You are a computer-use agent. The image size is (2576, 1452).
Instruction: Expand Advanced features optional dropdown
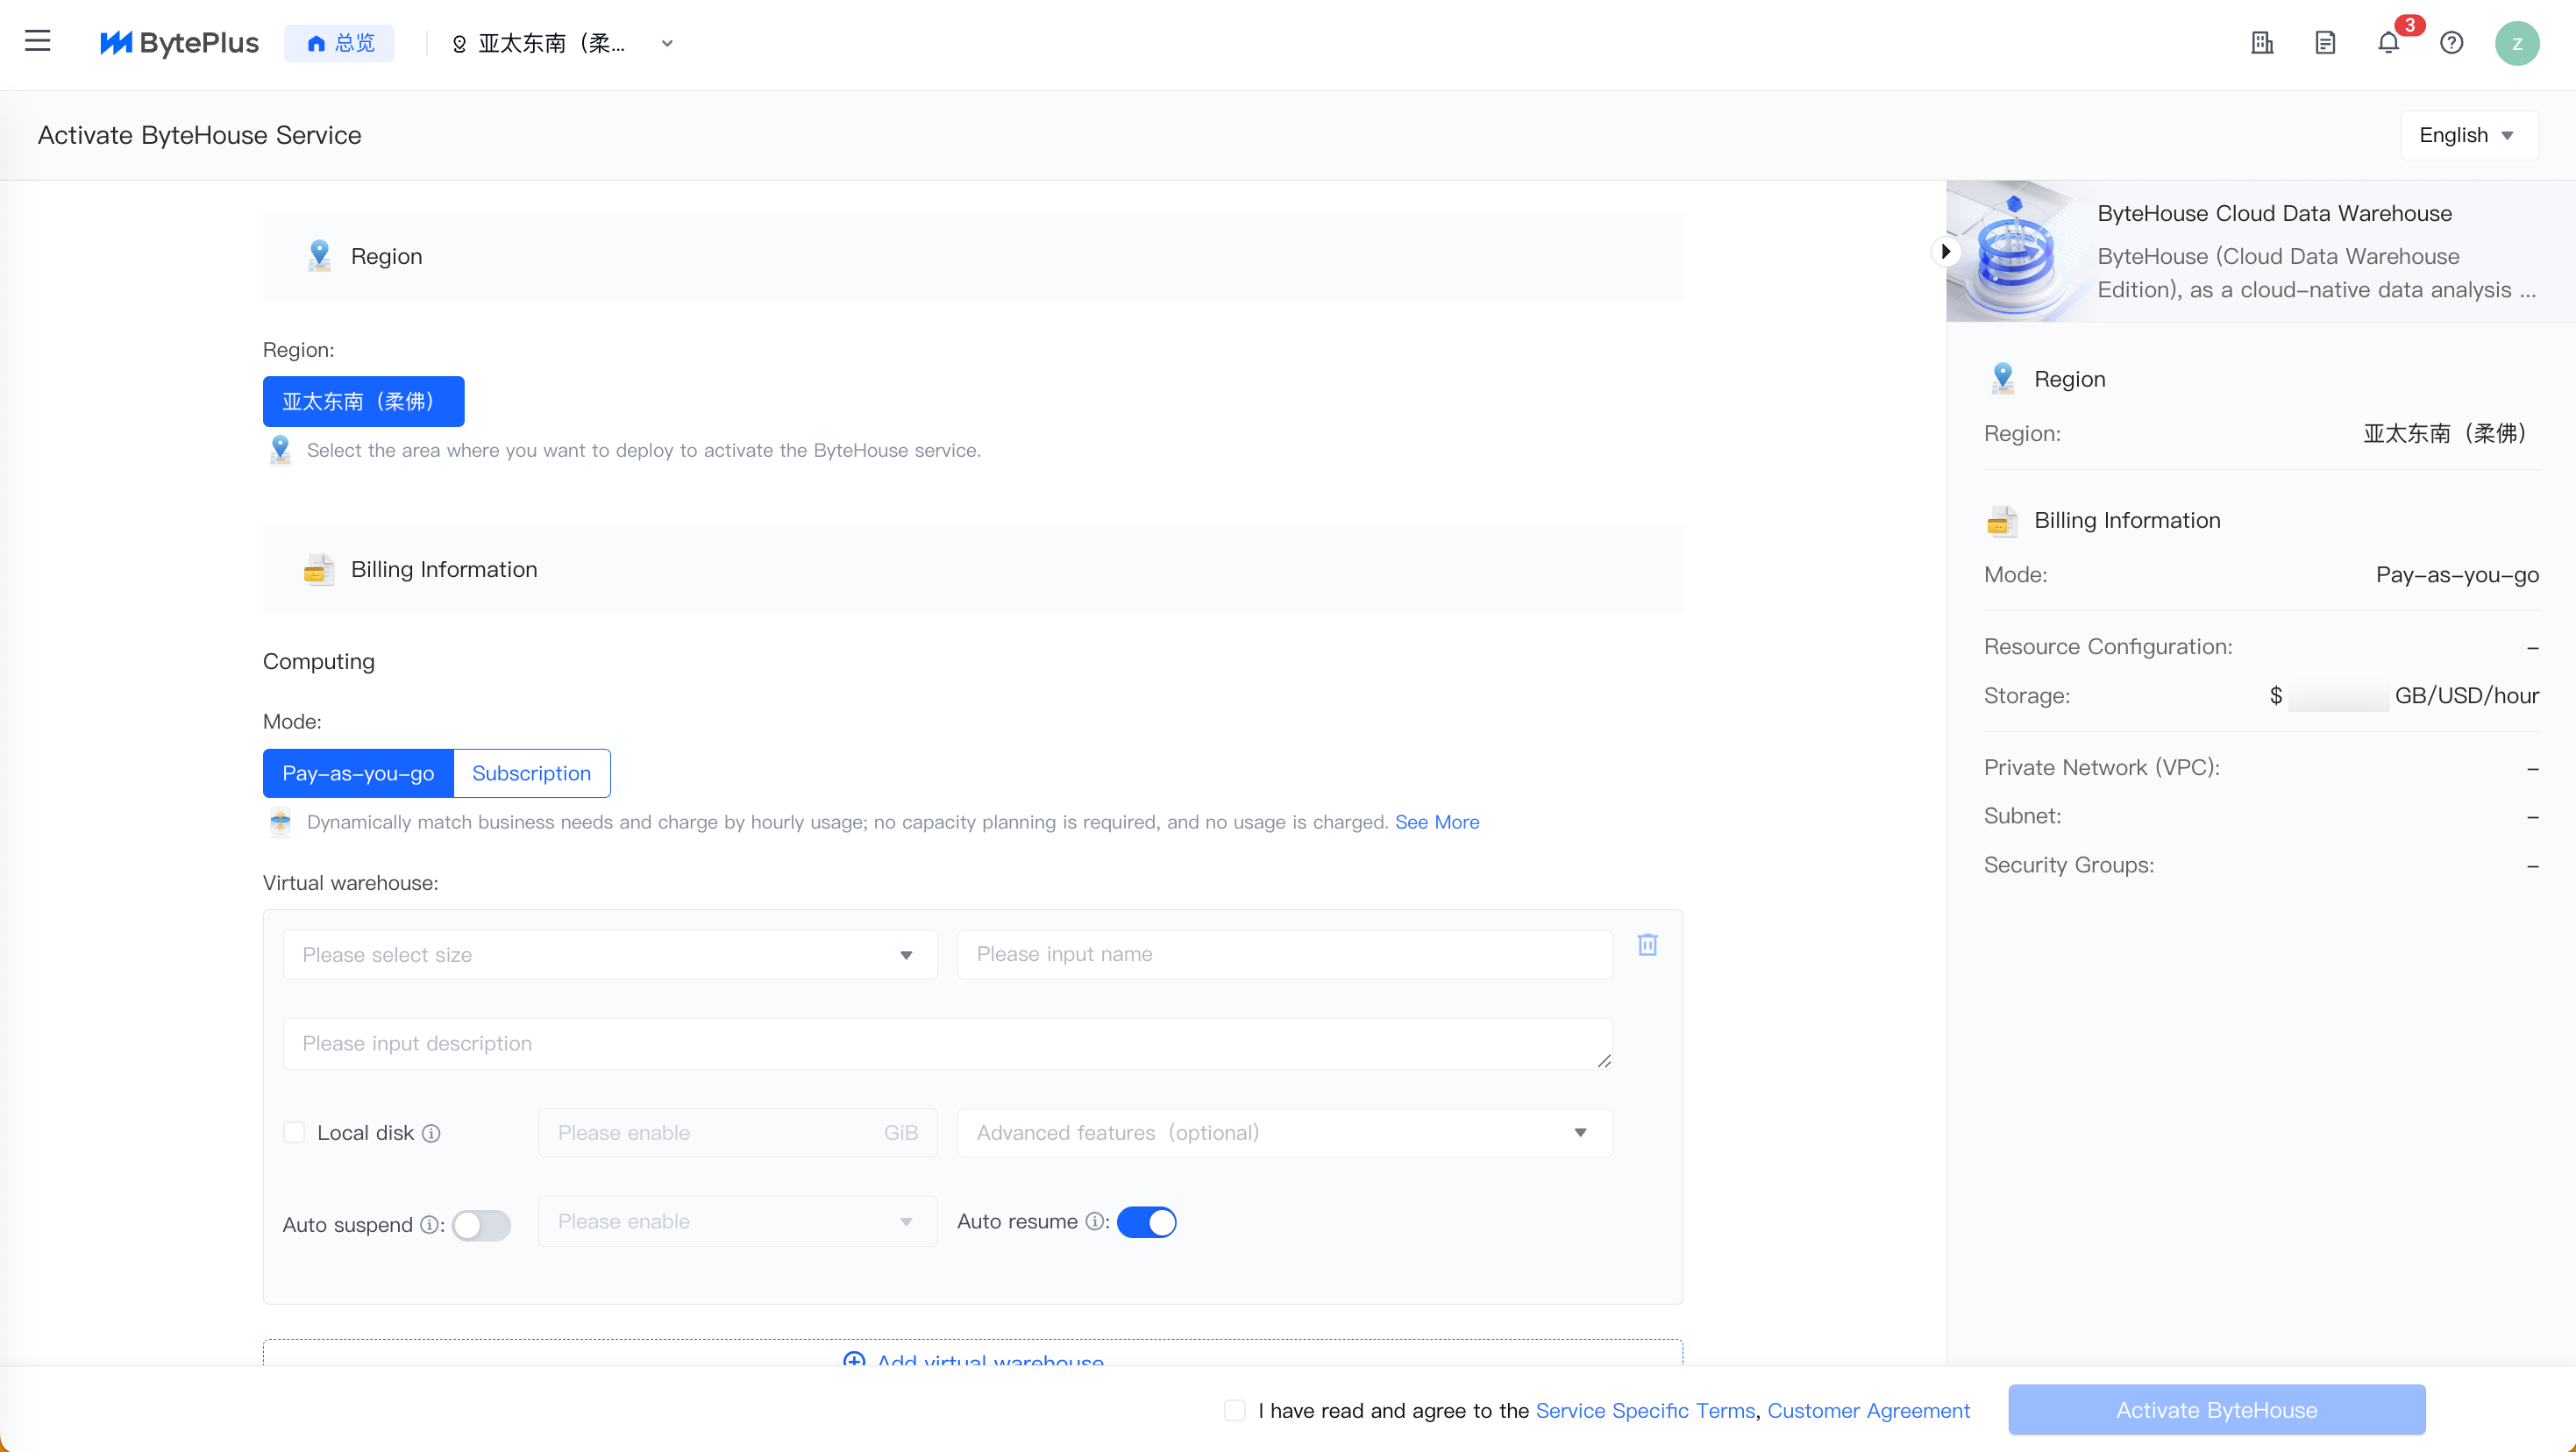point(1284,1132)
